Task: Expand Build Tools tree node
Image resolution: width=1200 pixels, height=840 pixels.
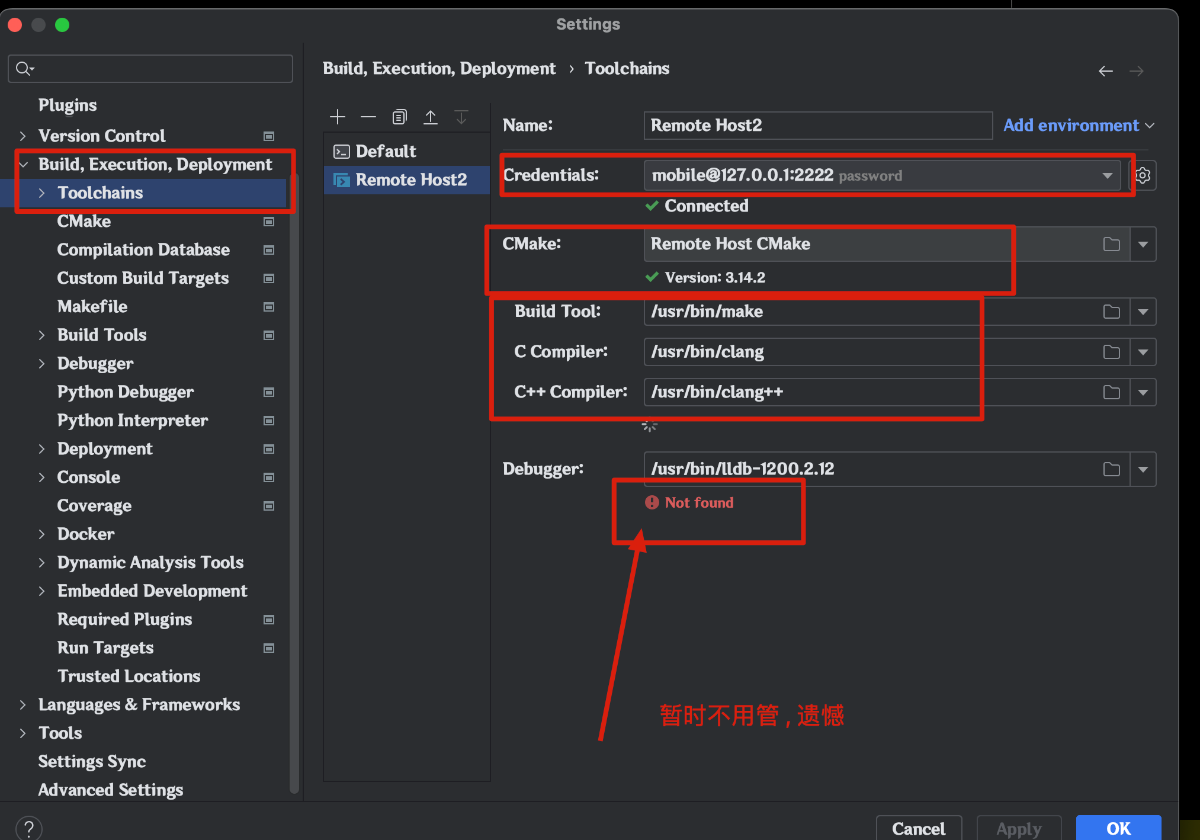Action: click(42, 336)
